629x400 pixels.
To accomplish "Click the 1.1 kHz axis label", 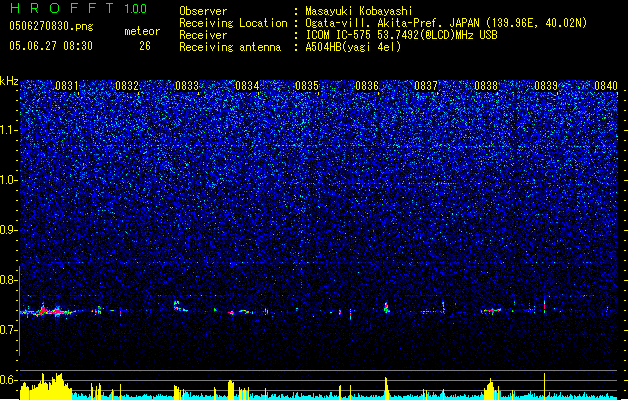I will 8,130.
